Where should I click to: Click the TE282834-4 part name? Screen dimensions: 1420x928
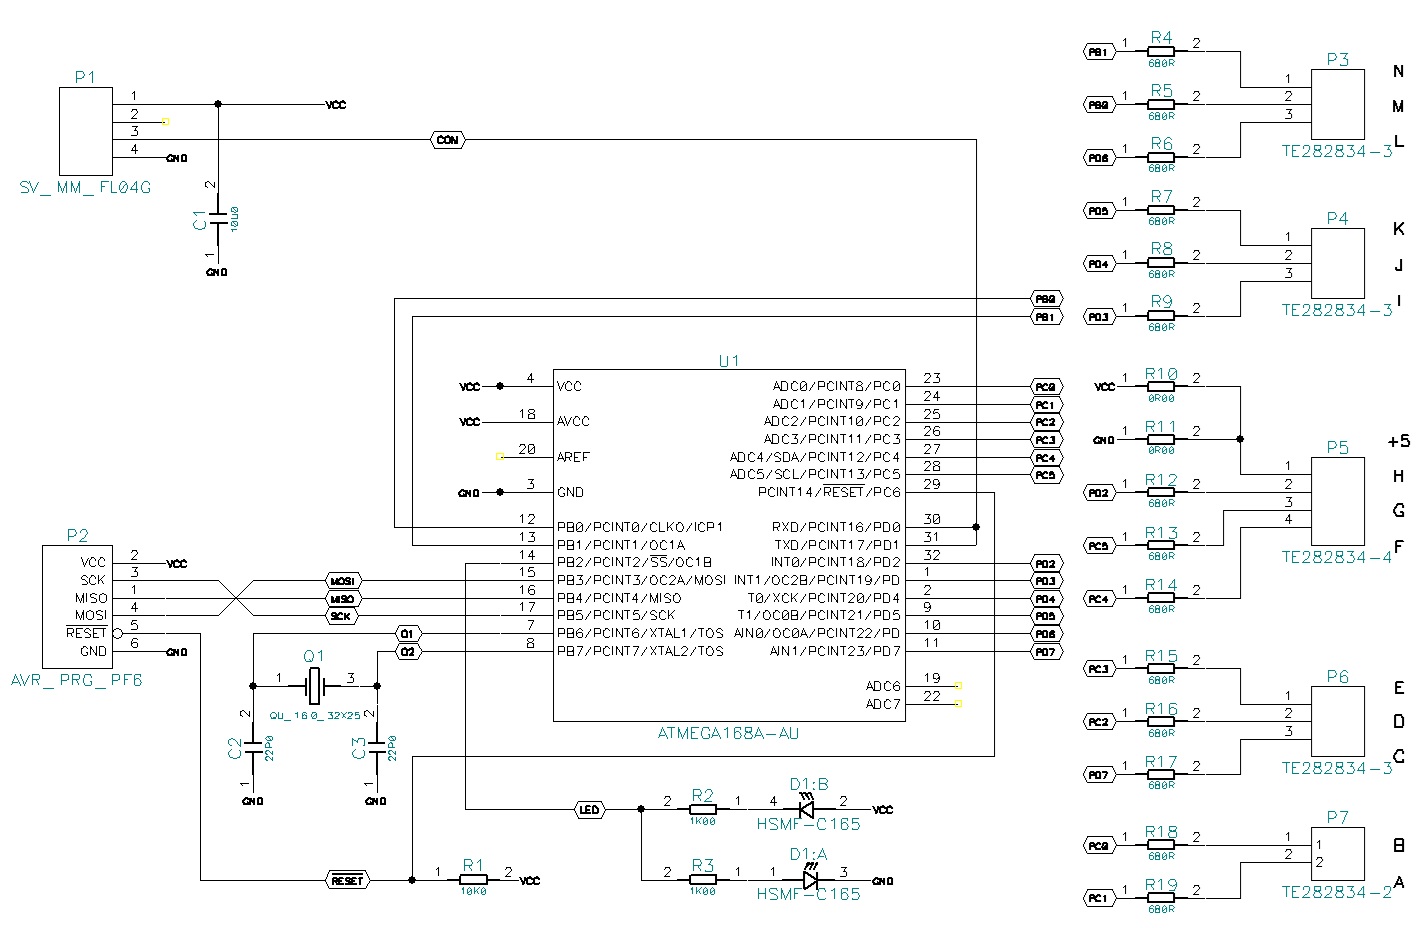tap(1337, 557)
